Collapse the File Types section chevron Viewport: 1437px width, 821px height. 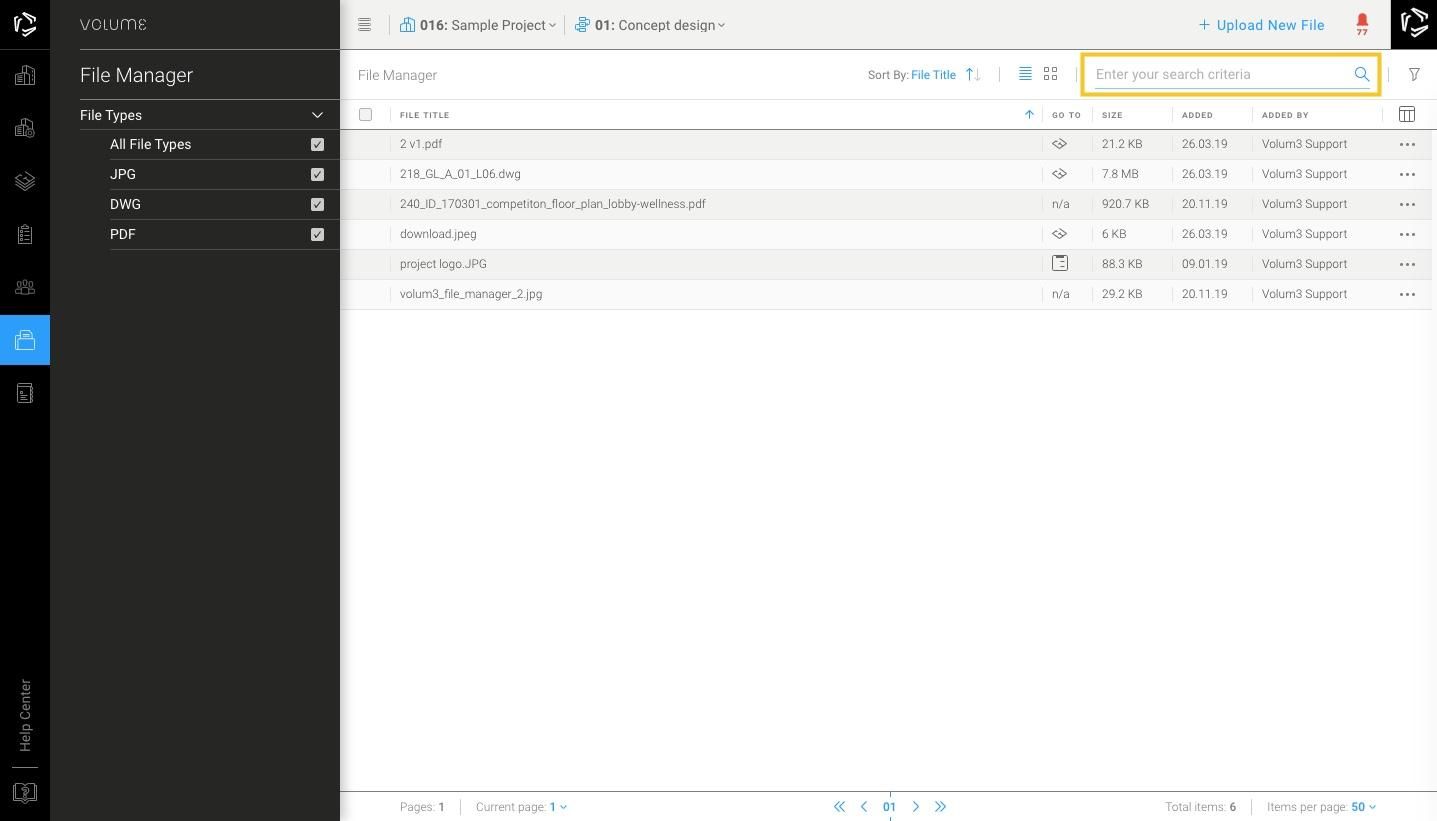[317, 115]
